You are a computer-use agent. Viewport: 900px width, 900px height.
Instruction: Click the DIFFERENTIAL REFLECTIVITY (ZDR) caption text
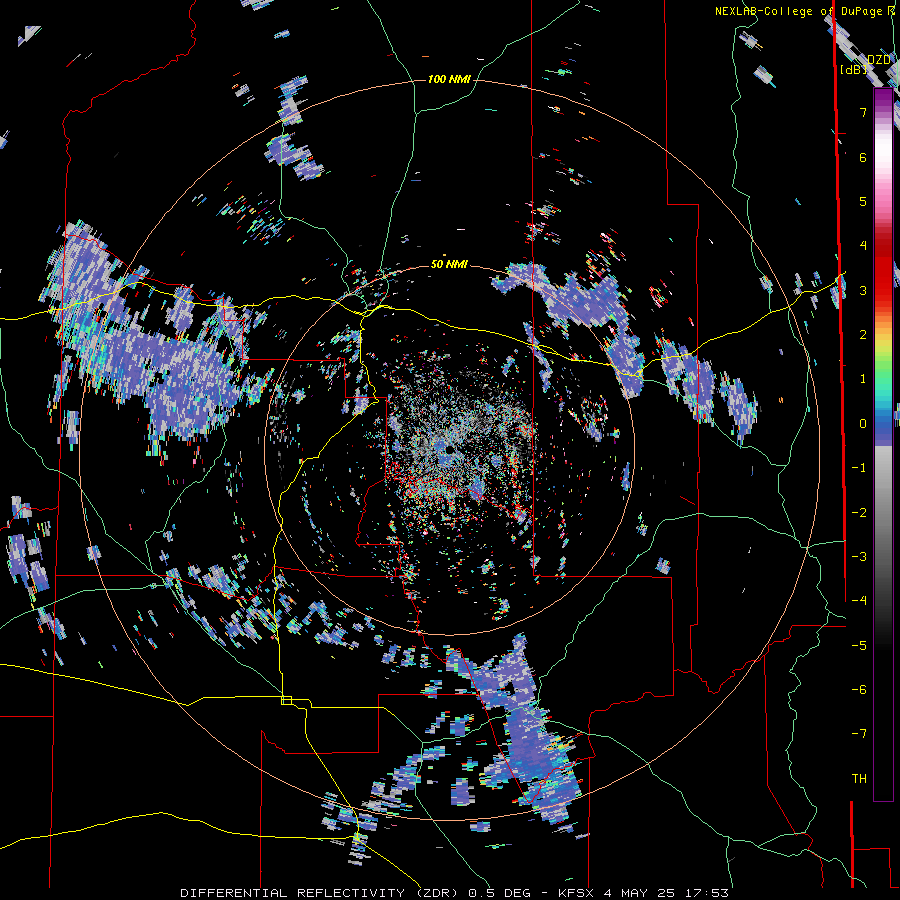point(319,893)
